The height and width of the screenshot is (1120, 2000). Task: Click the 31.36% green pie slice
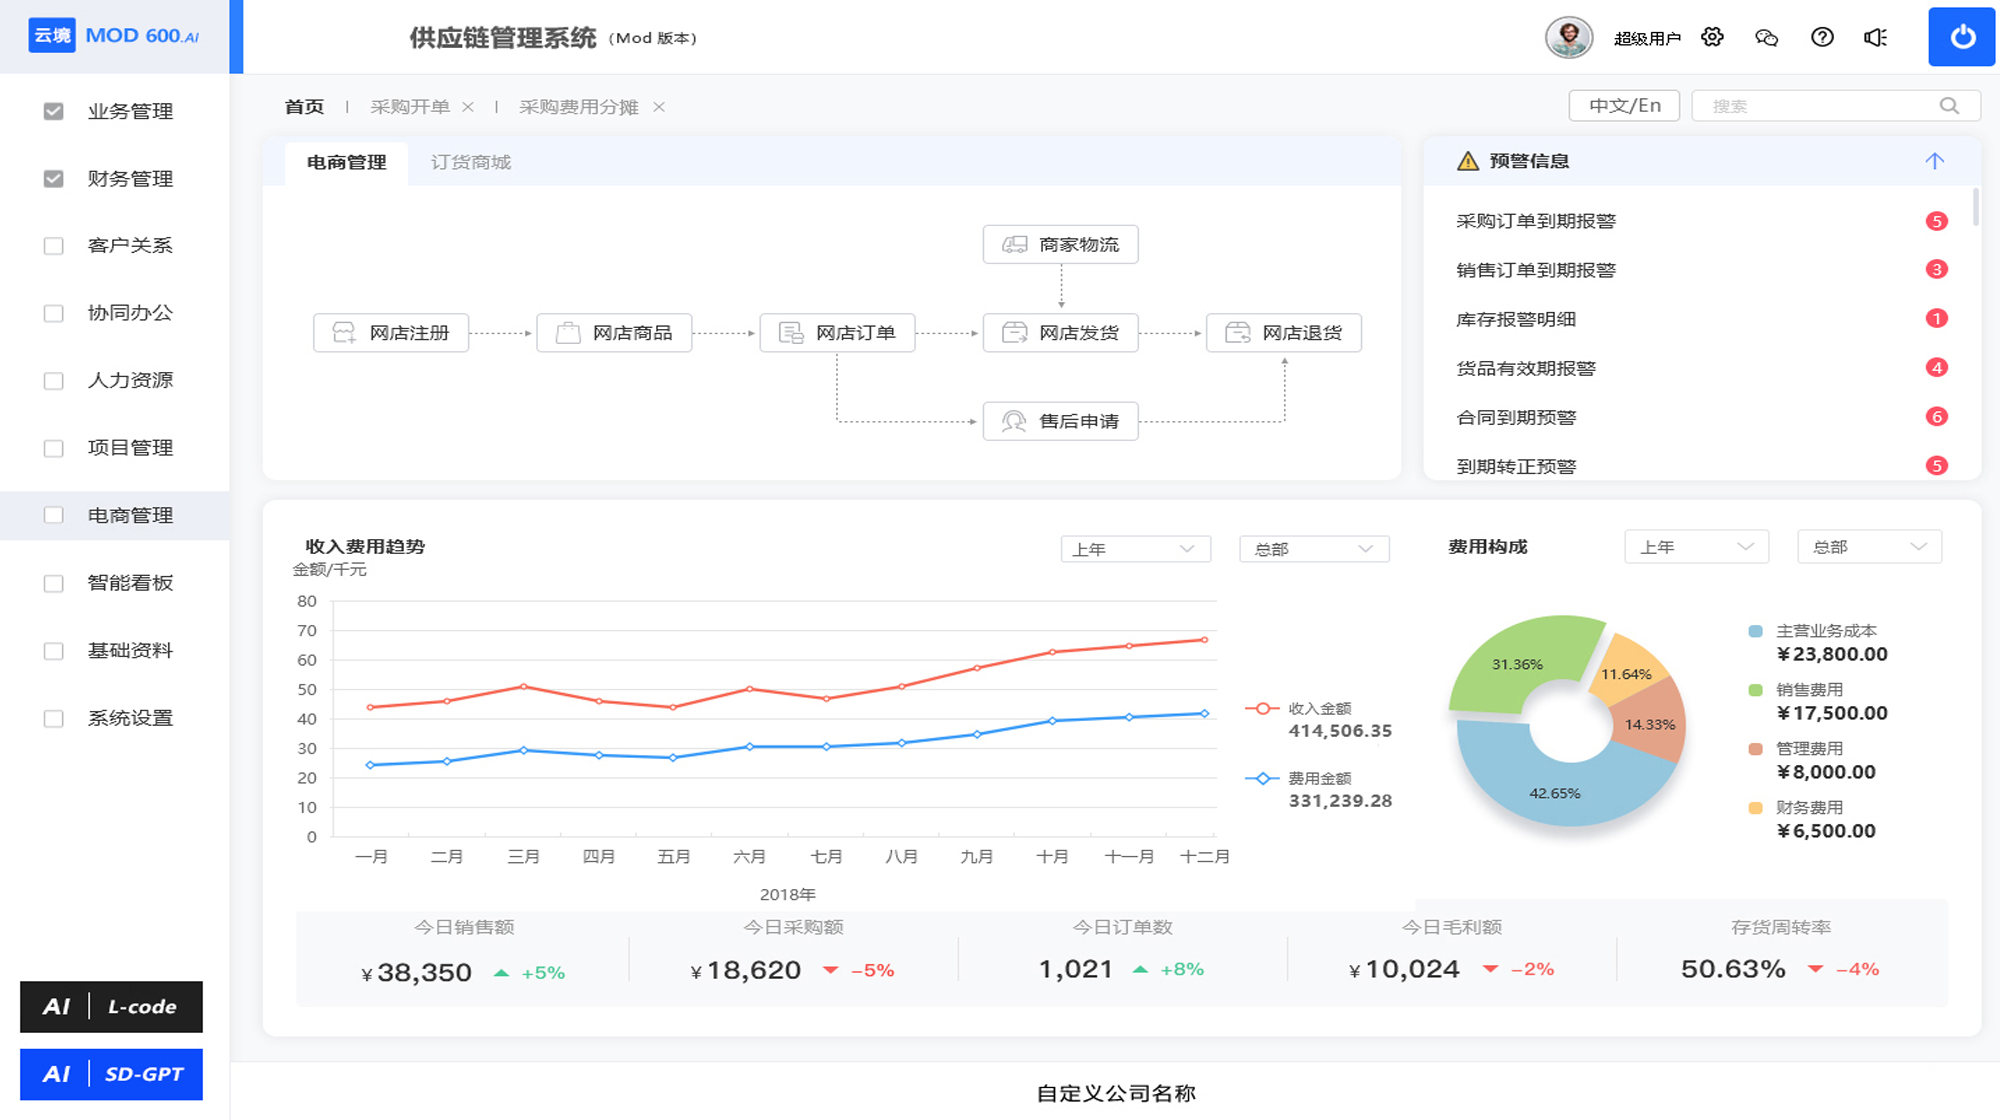click(x=1516, y=663)
